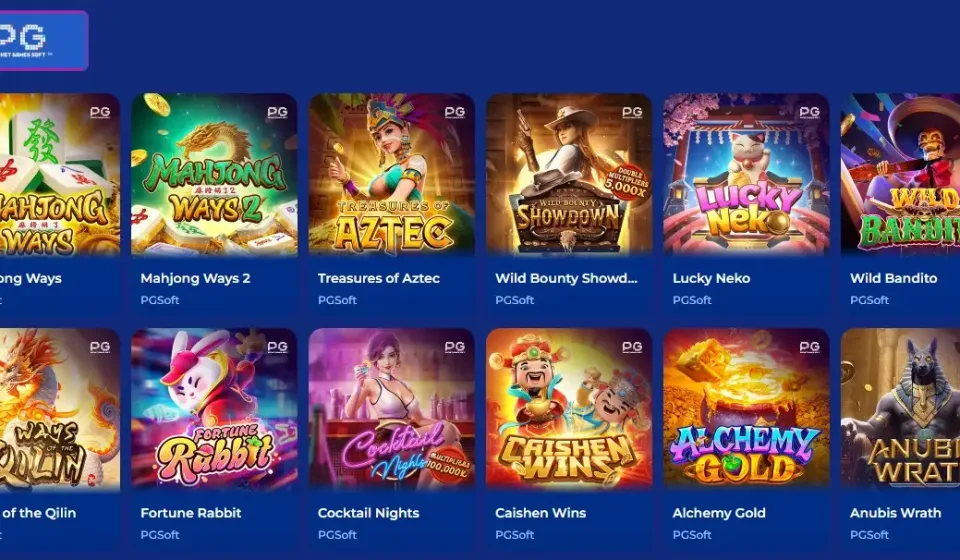Launch the Wild Bounty Showdown game image
Image resolution: width=960 pixels, height=560 pixels.
point(569,175)
